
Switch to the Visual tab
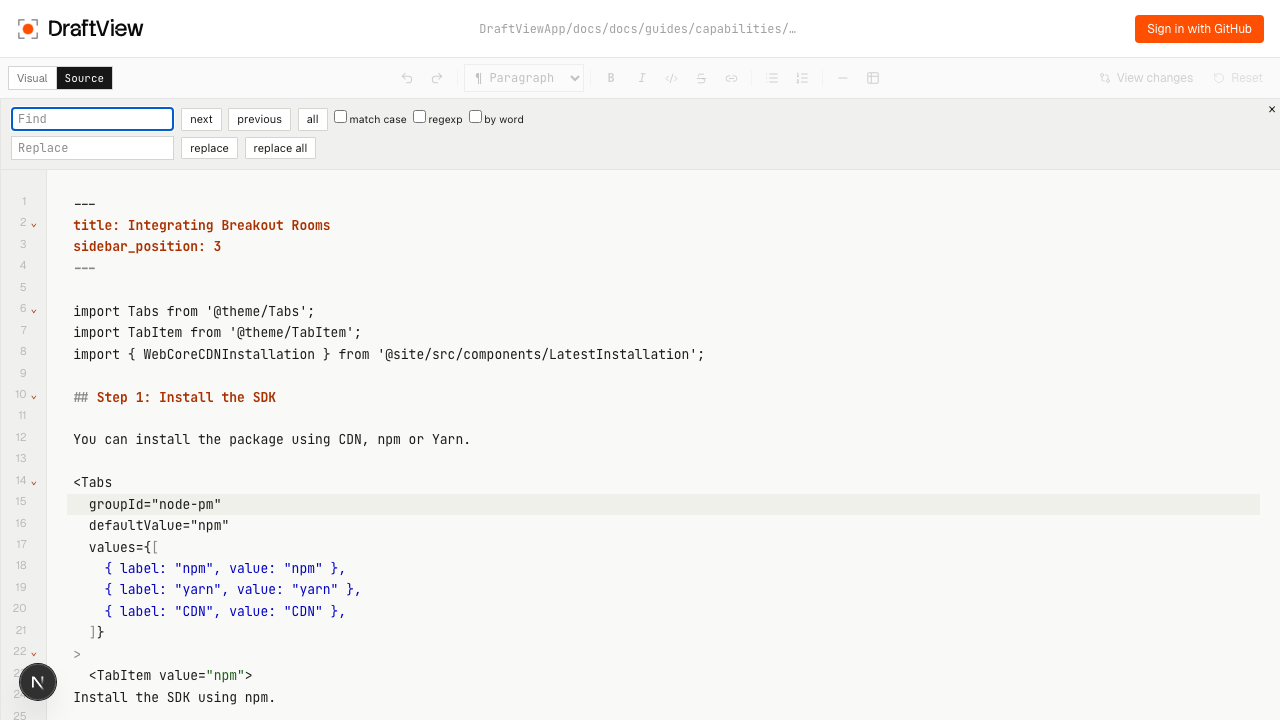click(x=32, y=78)
